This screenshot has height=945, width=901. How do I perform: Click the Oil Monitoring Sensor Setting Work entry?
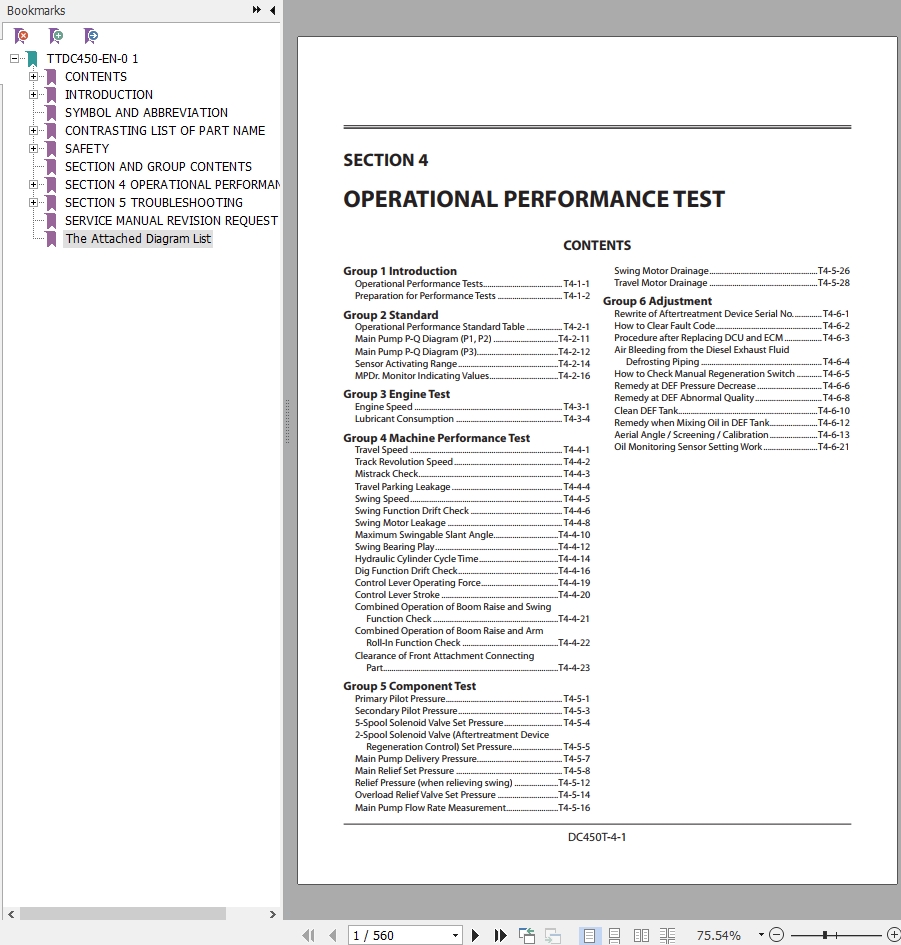click(732, 447)
